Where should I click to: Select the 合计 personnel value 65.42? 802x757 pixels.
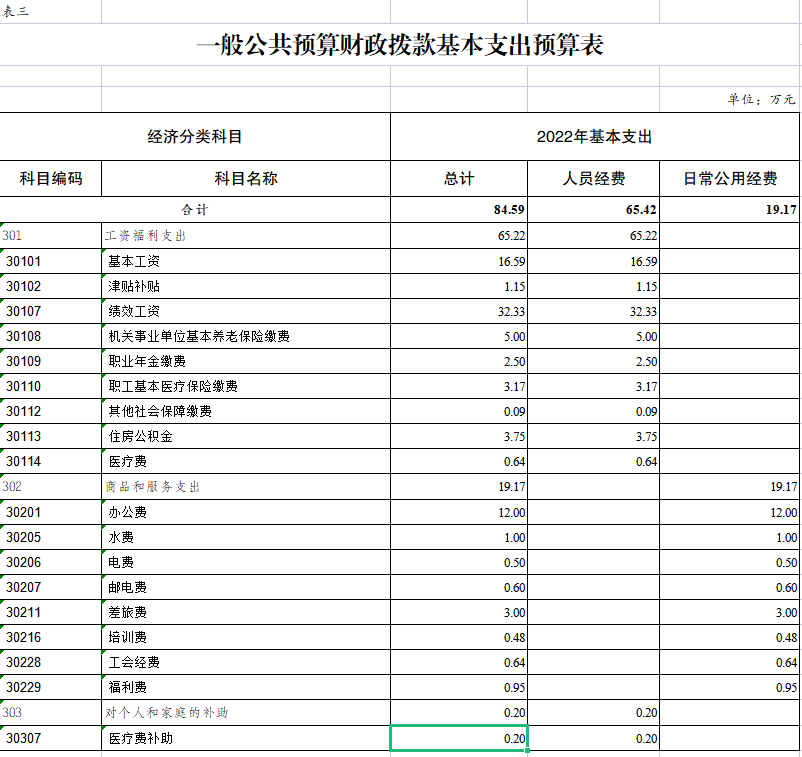coord(593,210)
